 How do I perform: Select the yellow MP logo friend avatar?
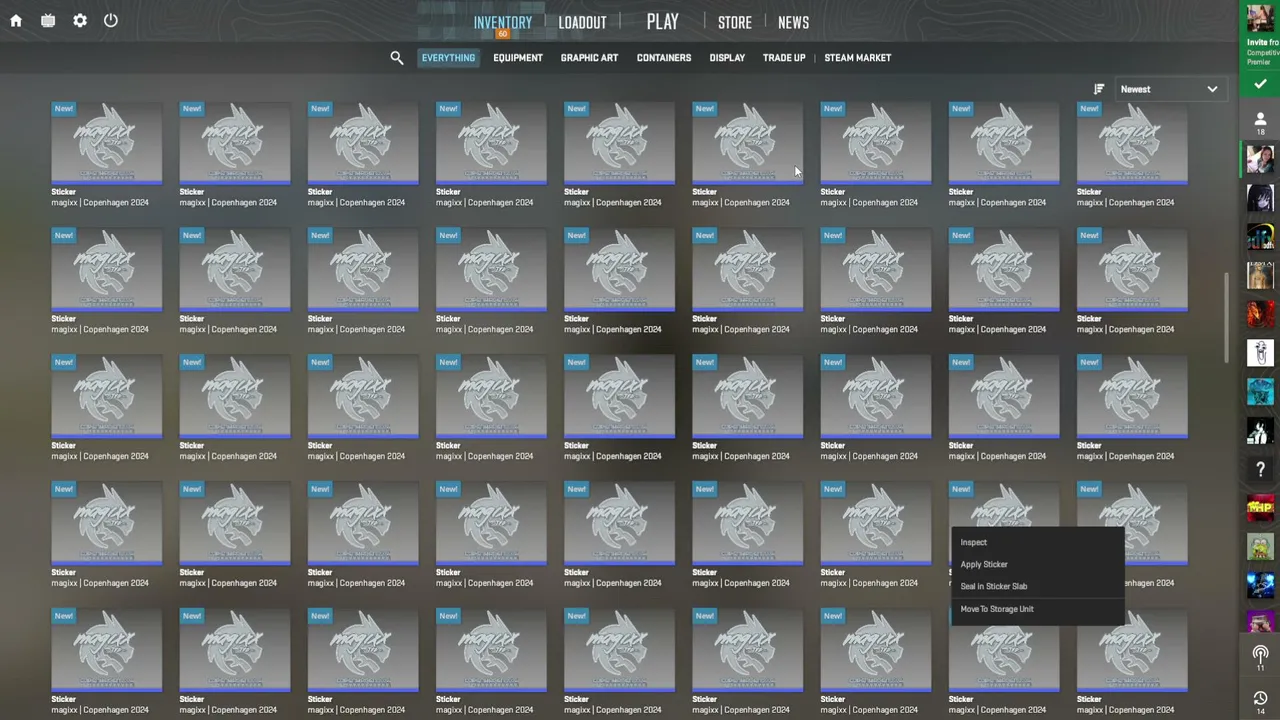(1260, 508)
